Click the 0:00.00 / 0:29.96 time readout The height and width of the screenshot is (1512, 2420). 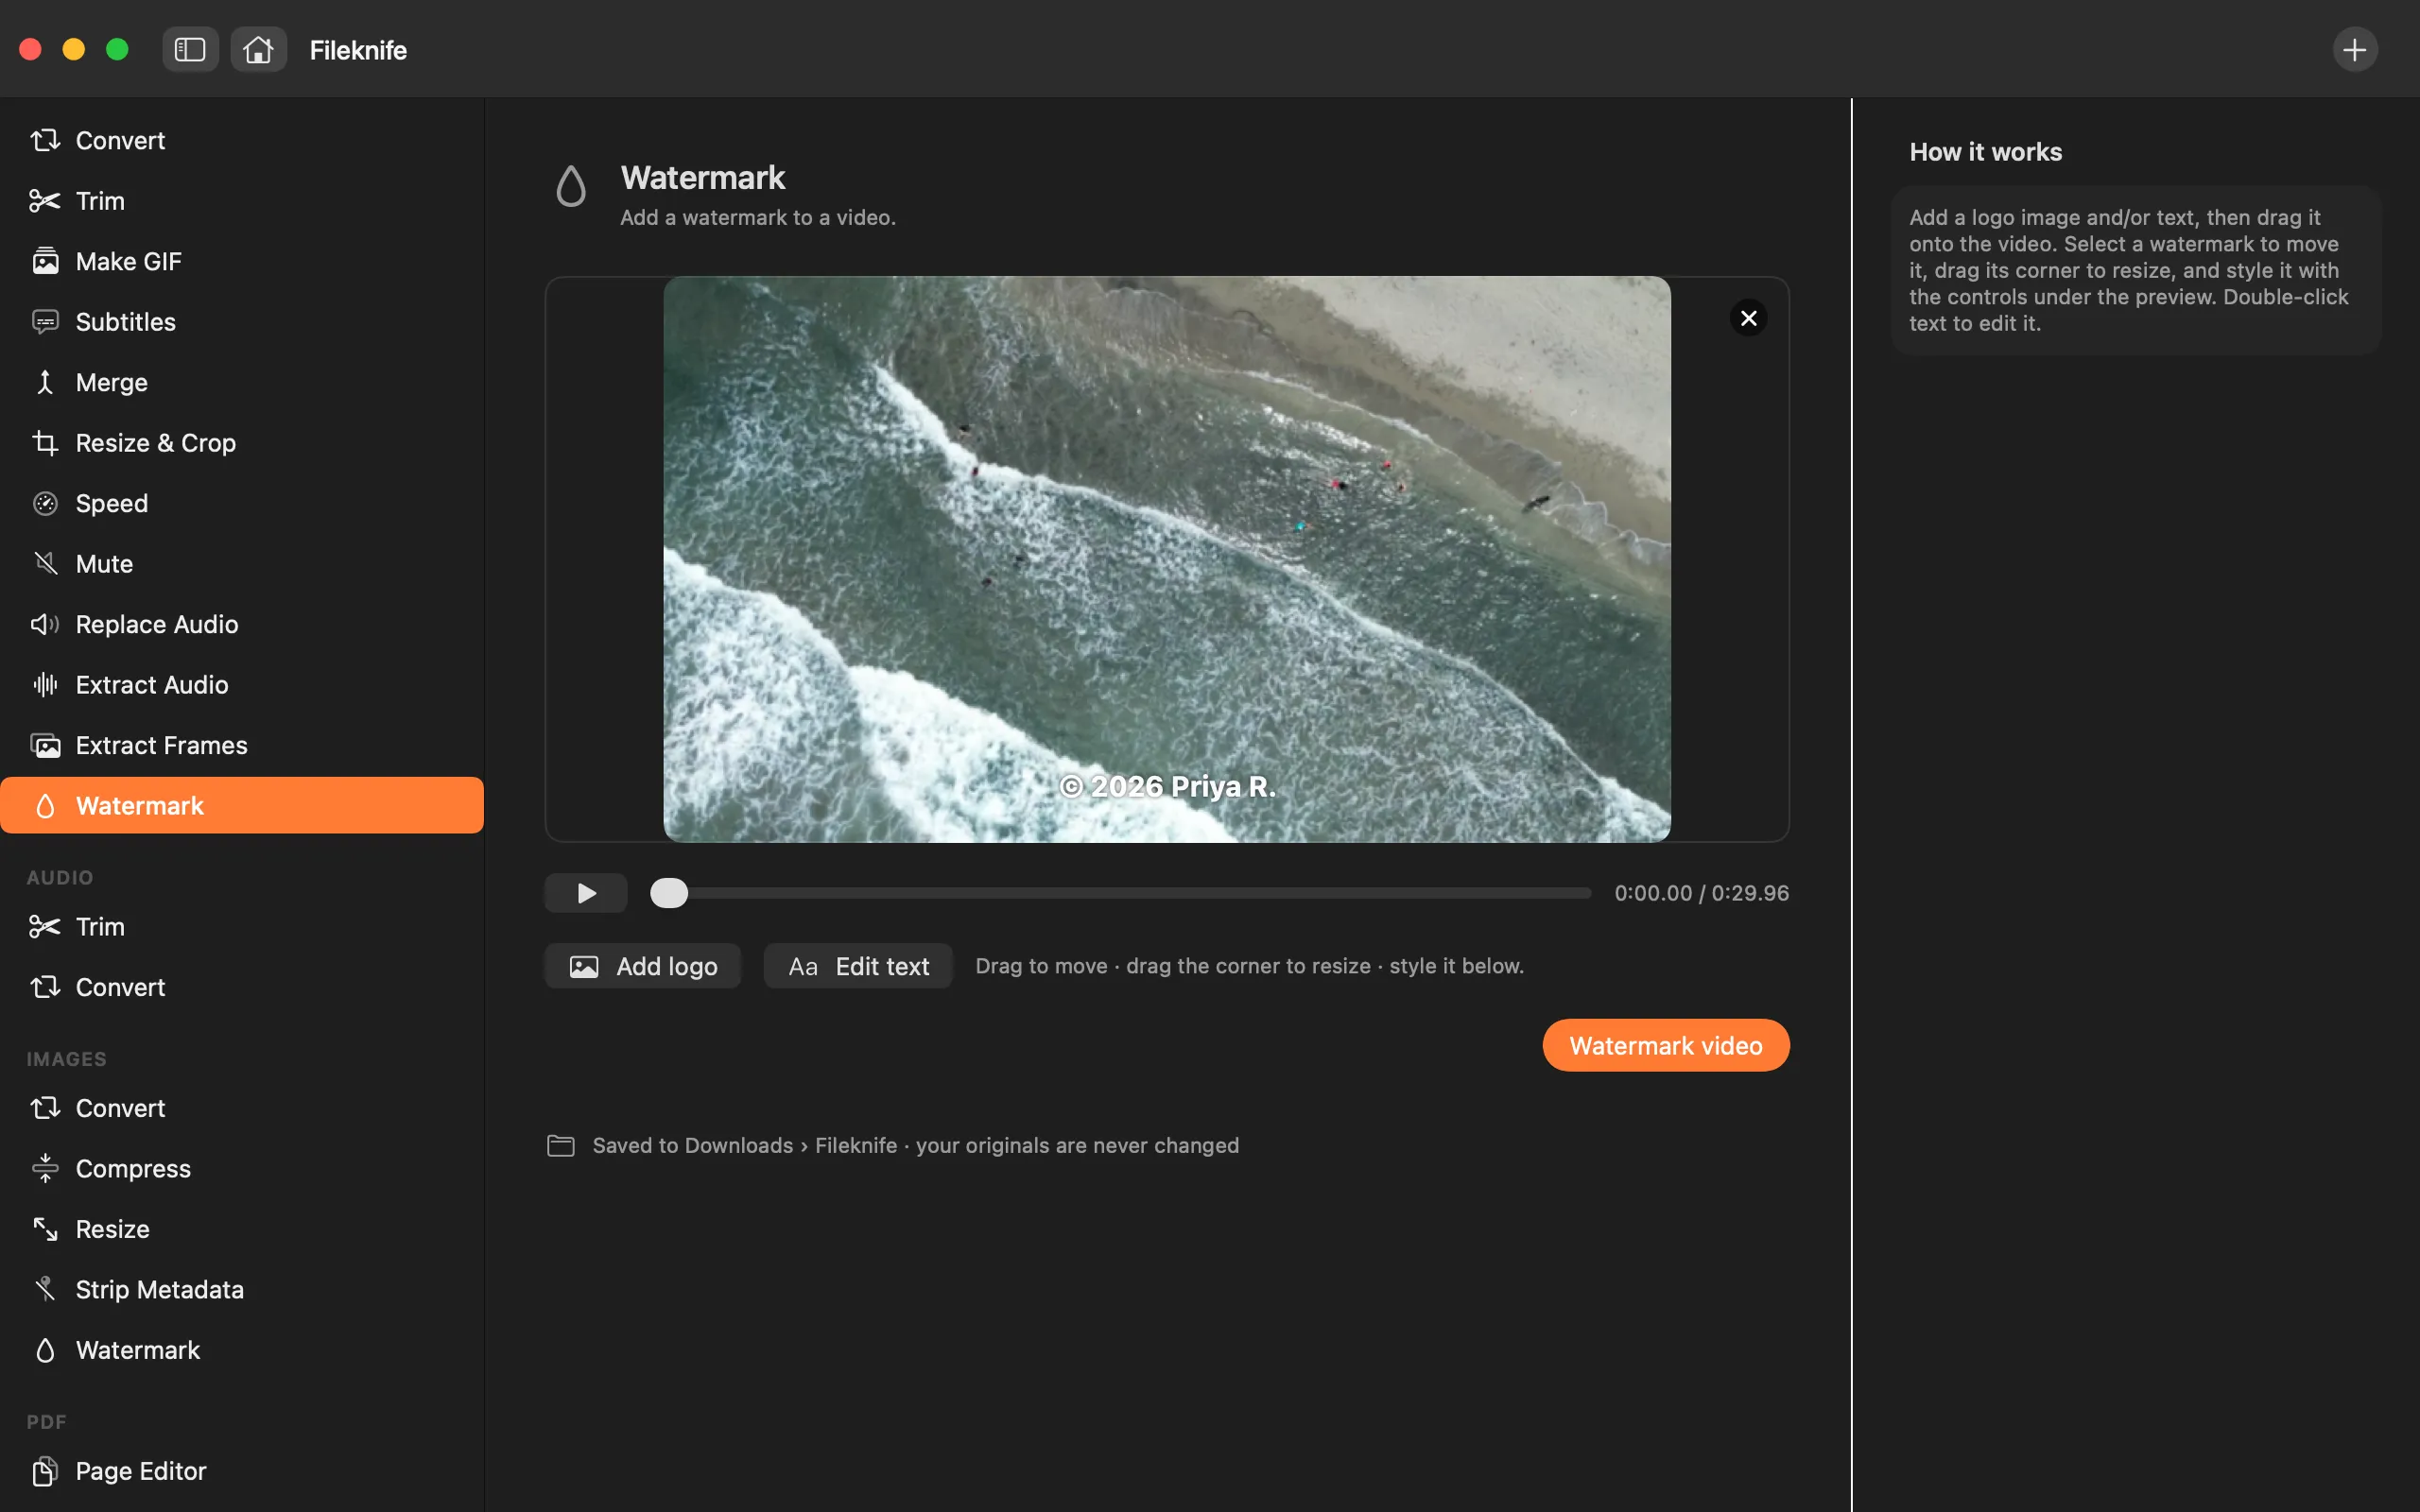(1701, 893)
